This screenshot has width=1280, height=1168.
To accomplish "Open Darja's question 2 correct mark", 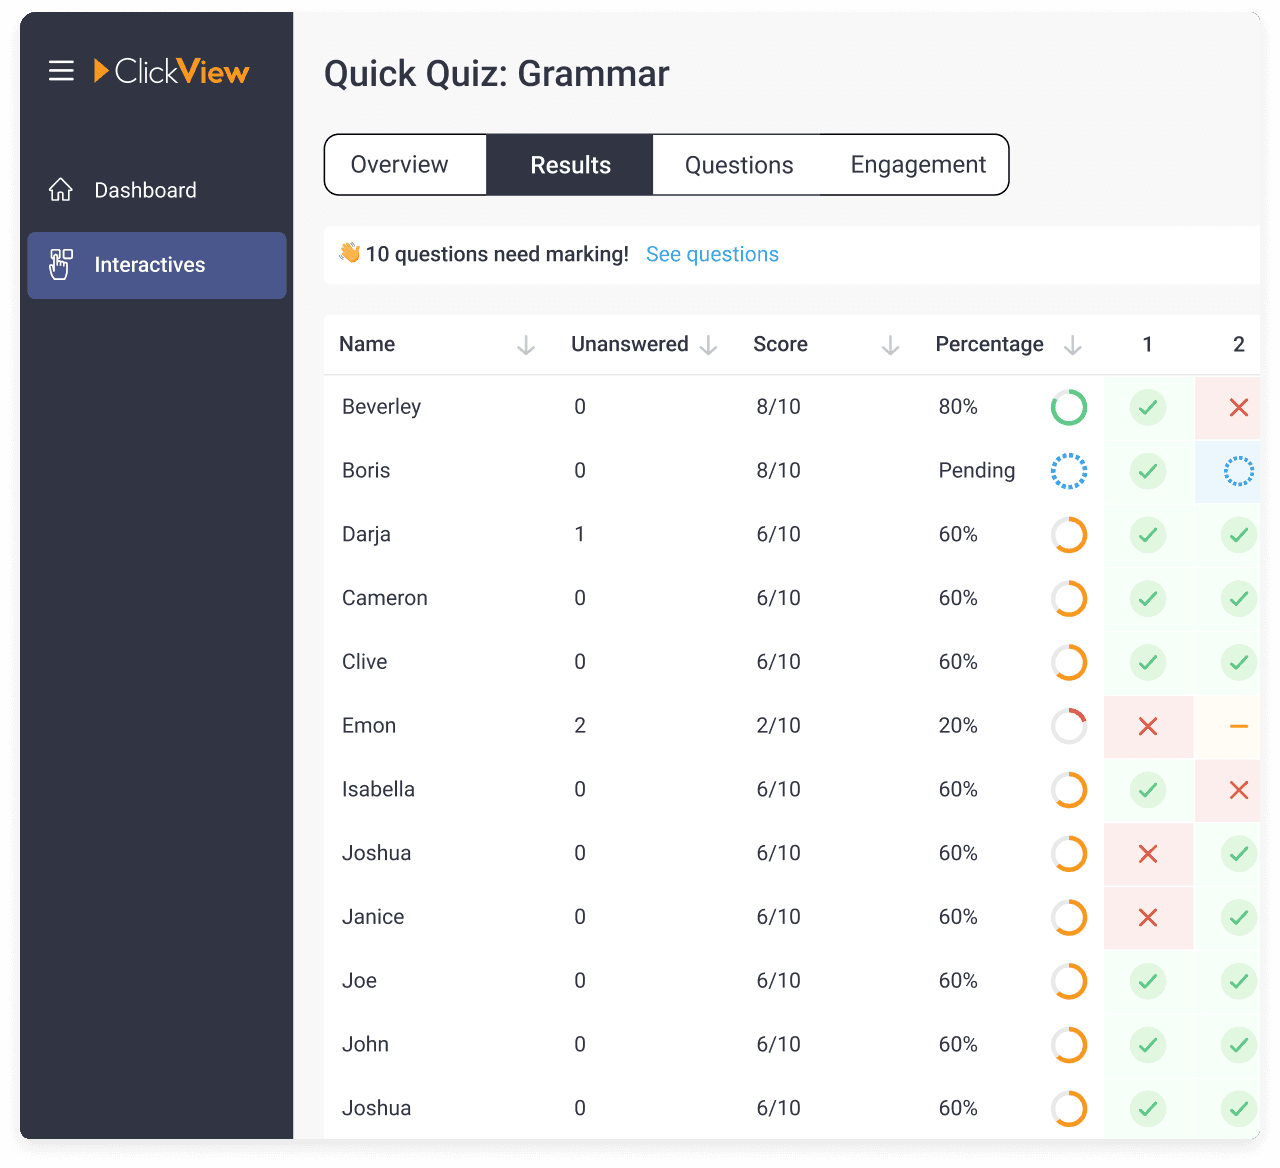I will pos(1239,535).
